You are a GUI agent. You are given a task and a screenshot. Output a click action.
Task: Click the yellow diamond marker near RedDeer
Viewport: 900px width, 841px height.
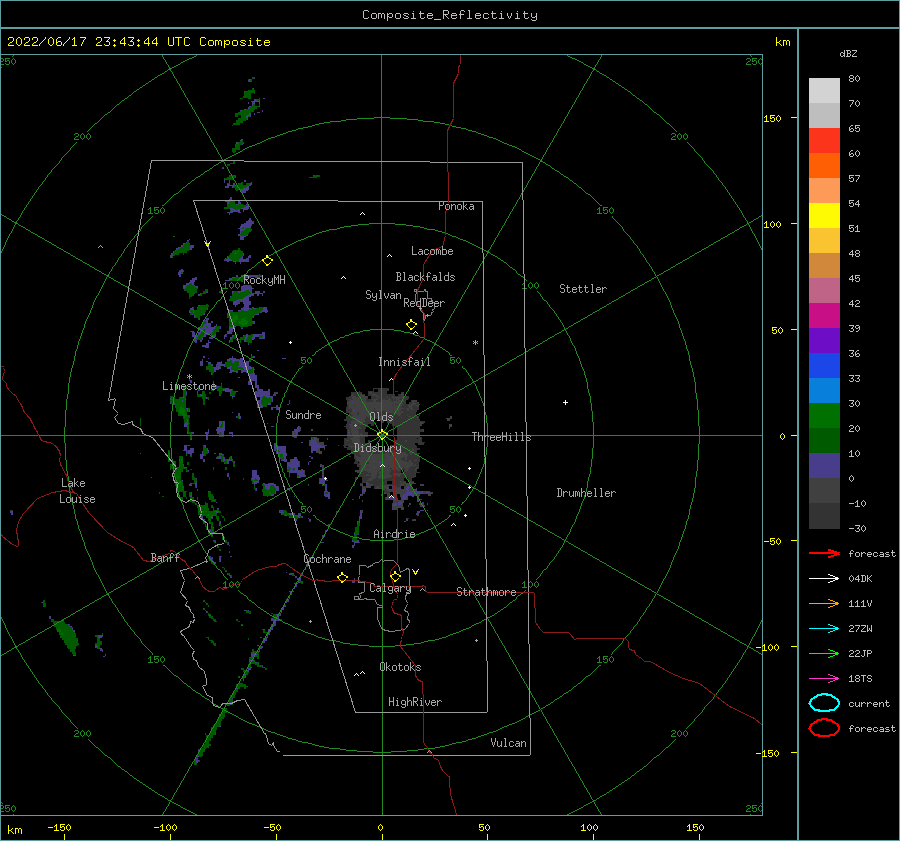(411, 325)
